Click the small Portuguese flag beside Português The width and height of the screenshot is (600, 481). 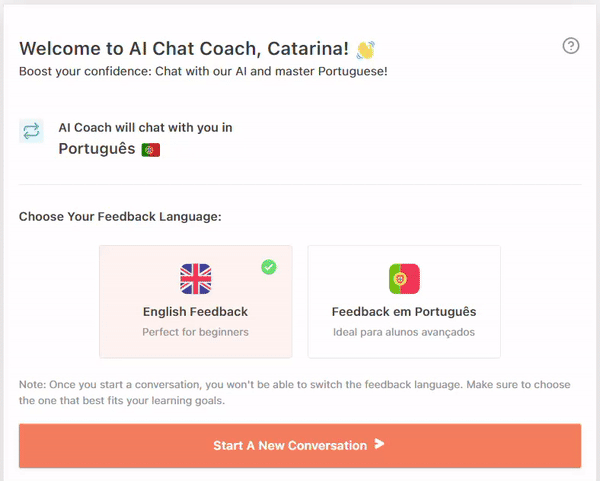pyautogui.click(x=151, y=150)
